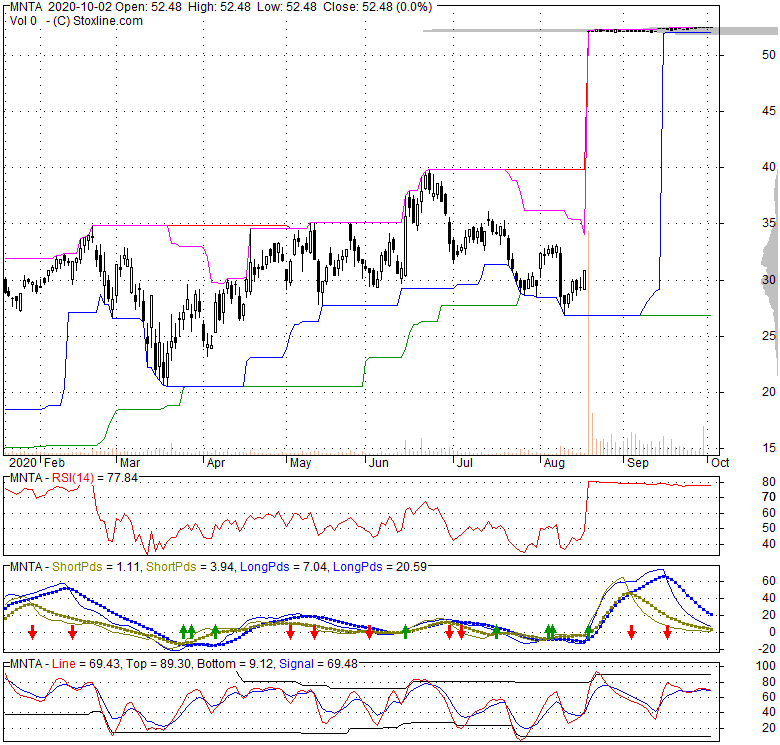The height and width of the screenshot is (745, 780).
Task: Click the 'Bottom = 9.12' legend entry
Action: pos(235,664)
